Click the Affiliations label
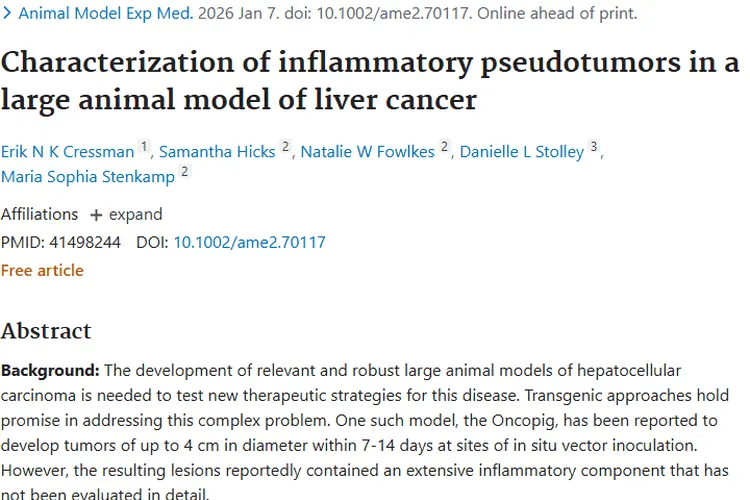 pos(39,214)
